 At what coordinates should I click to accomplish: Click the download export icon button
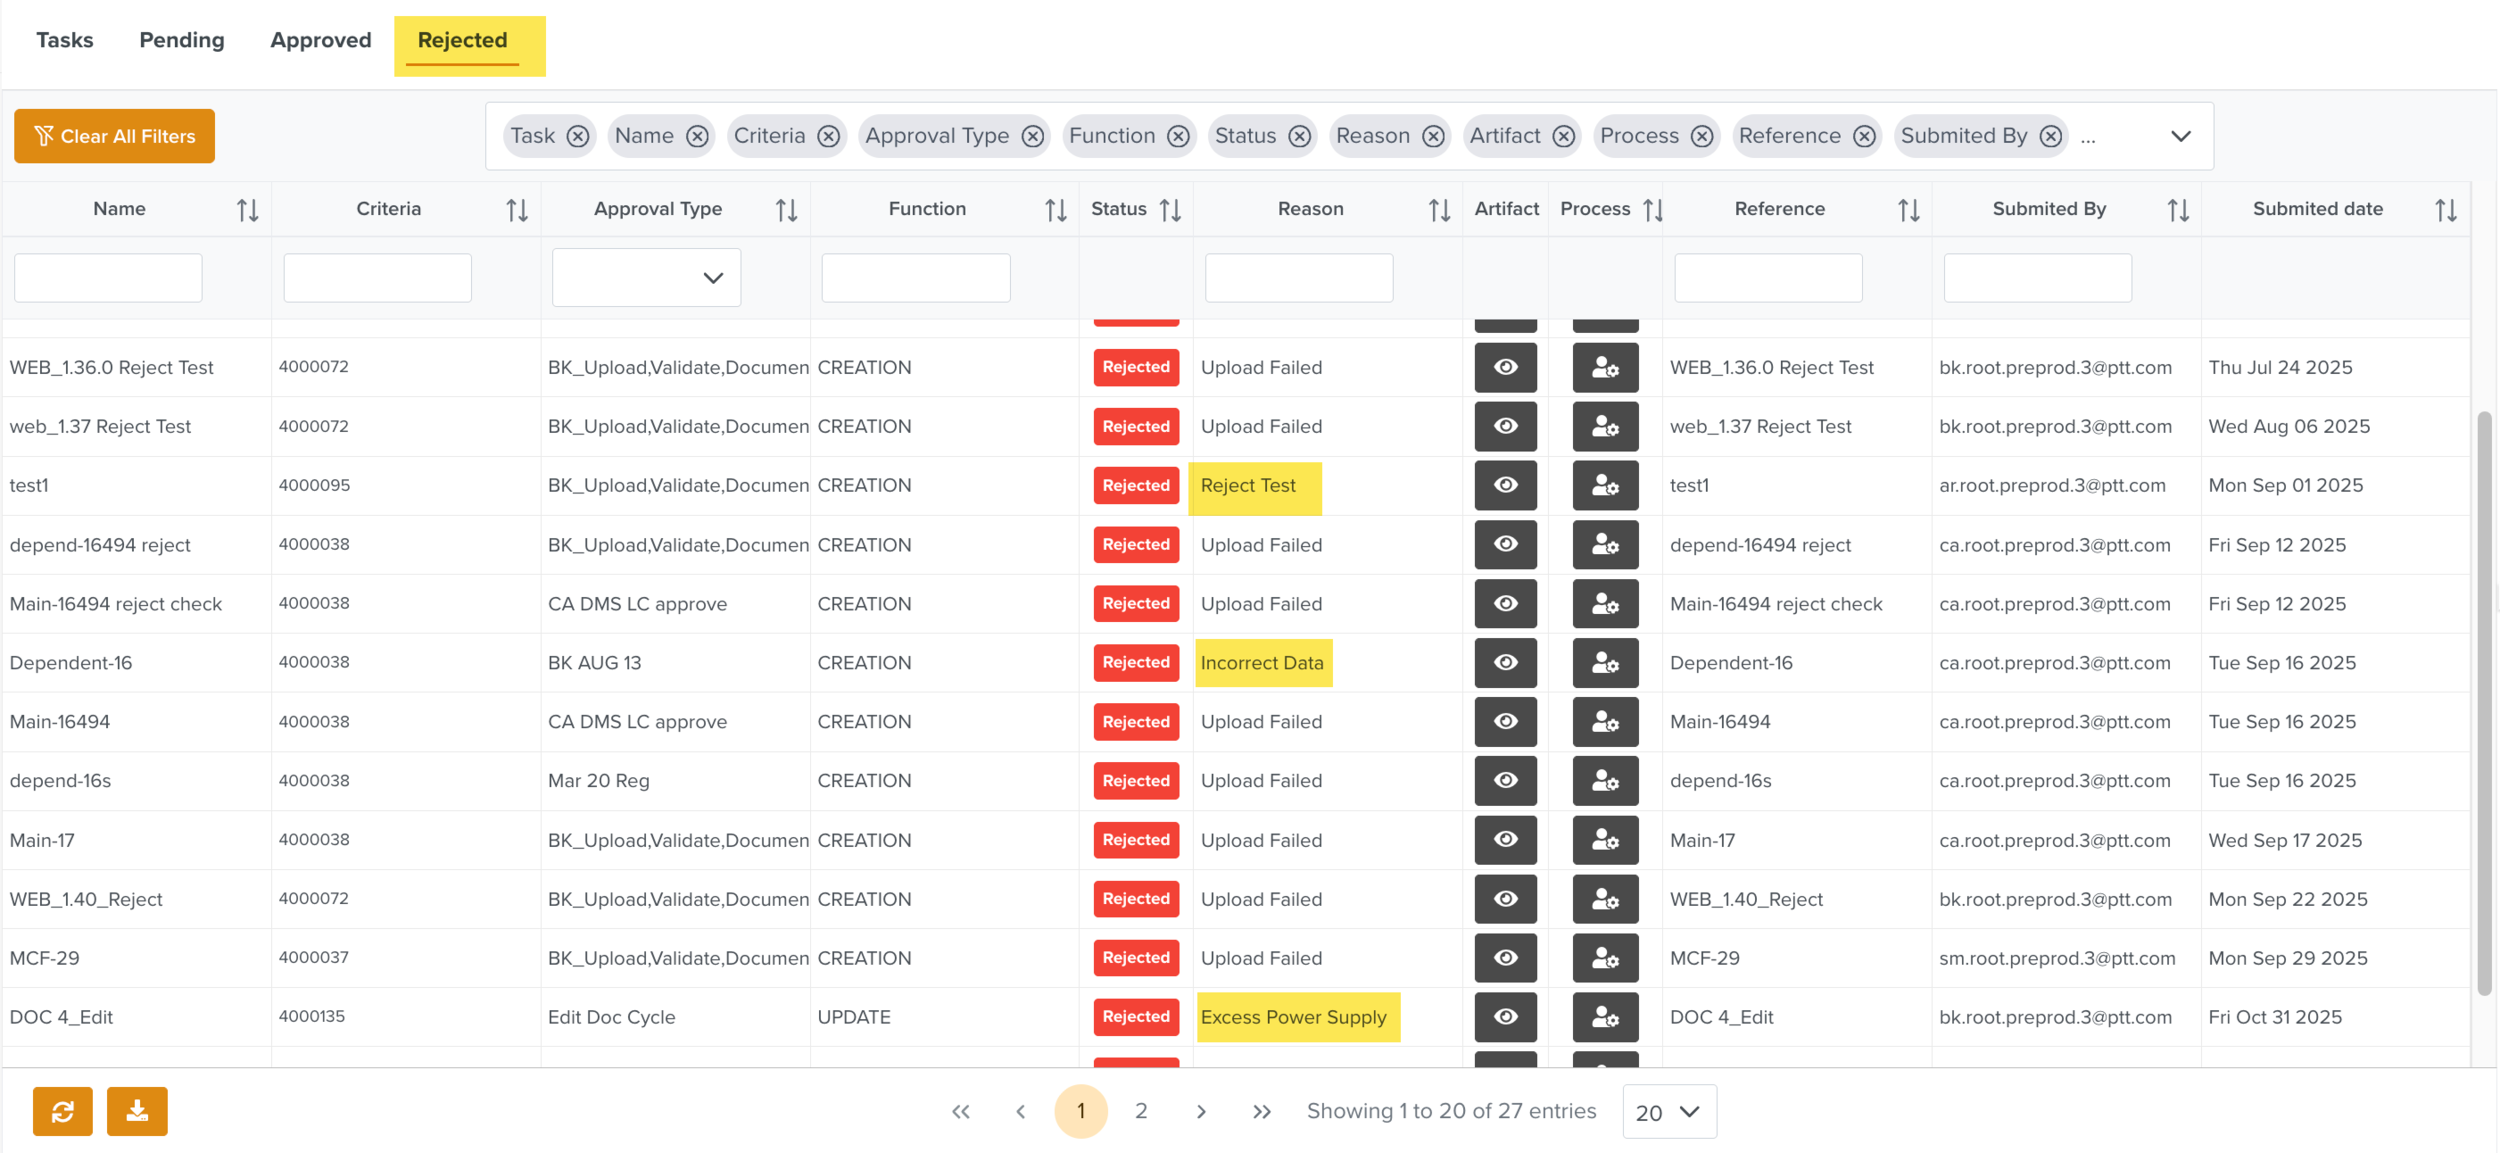pyautogui.click(x=137, y=1111)
